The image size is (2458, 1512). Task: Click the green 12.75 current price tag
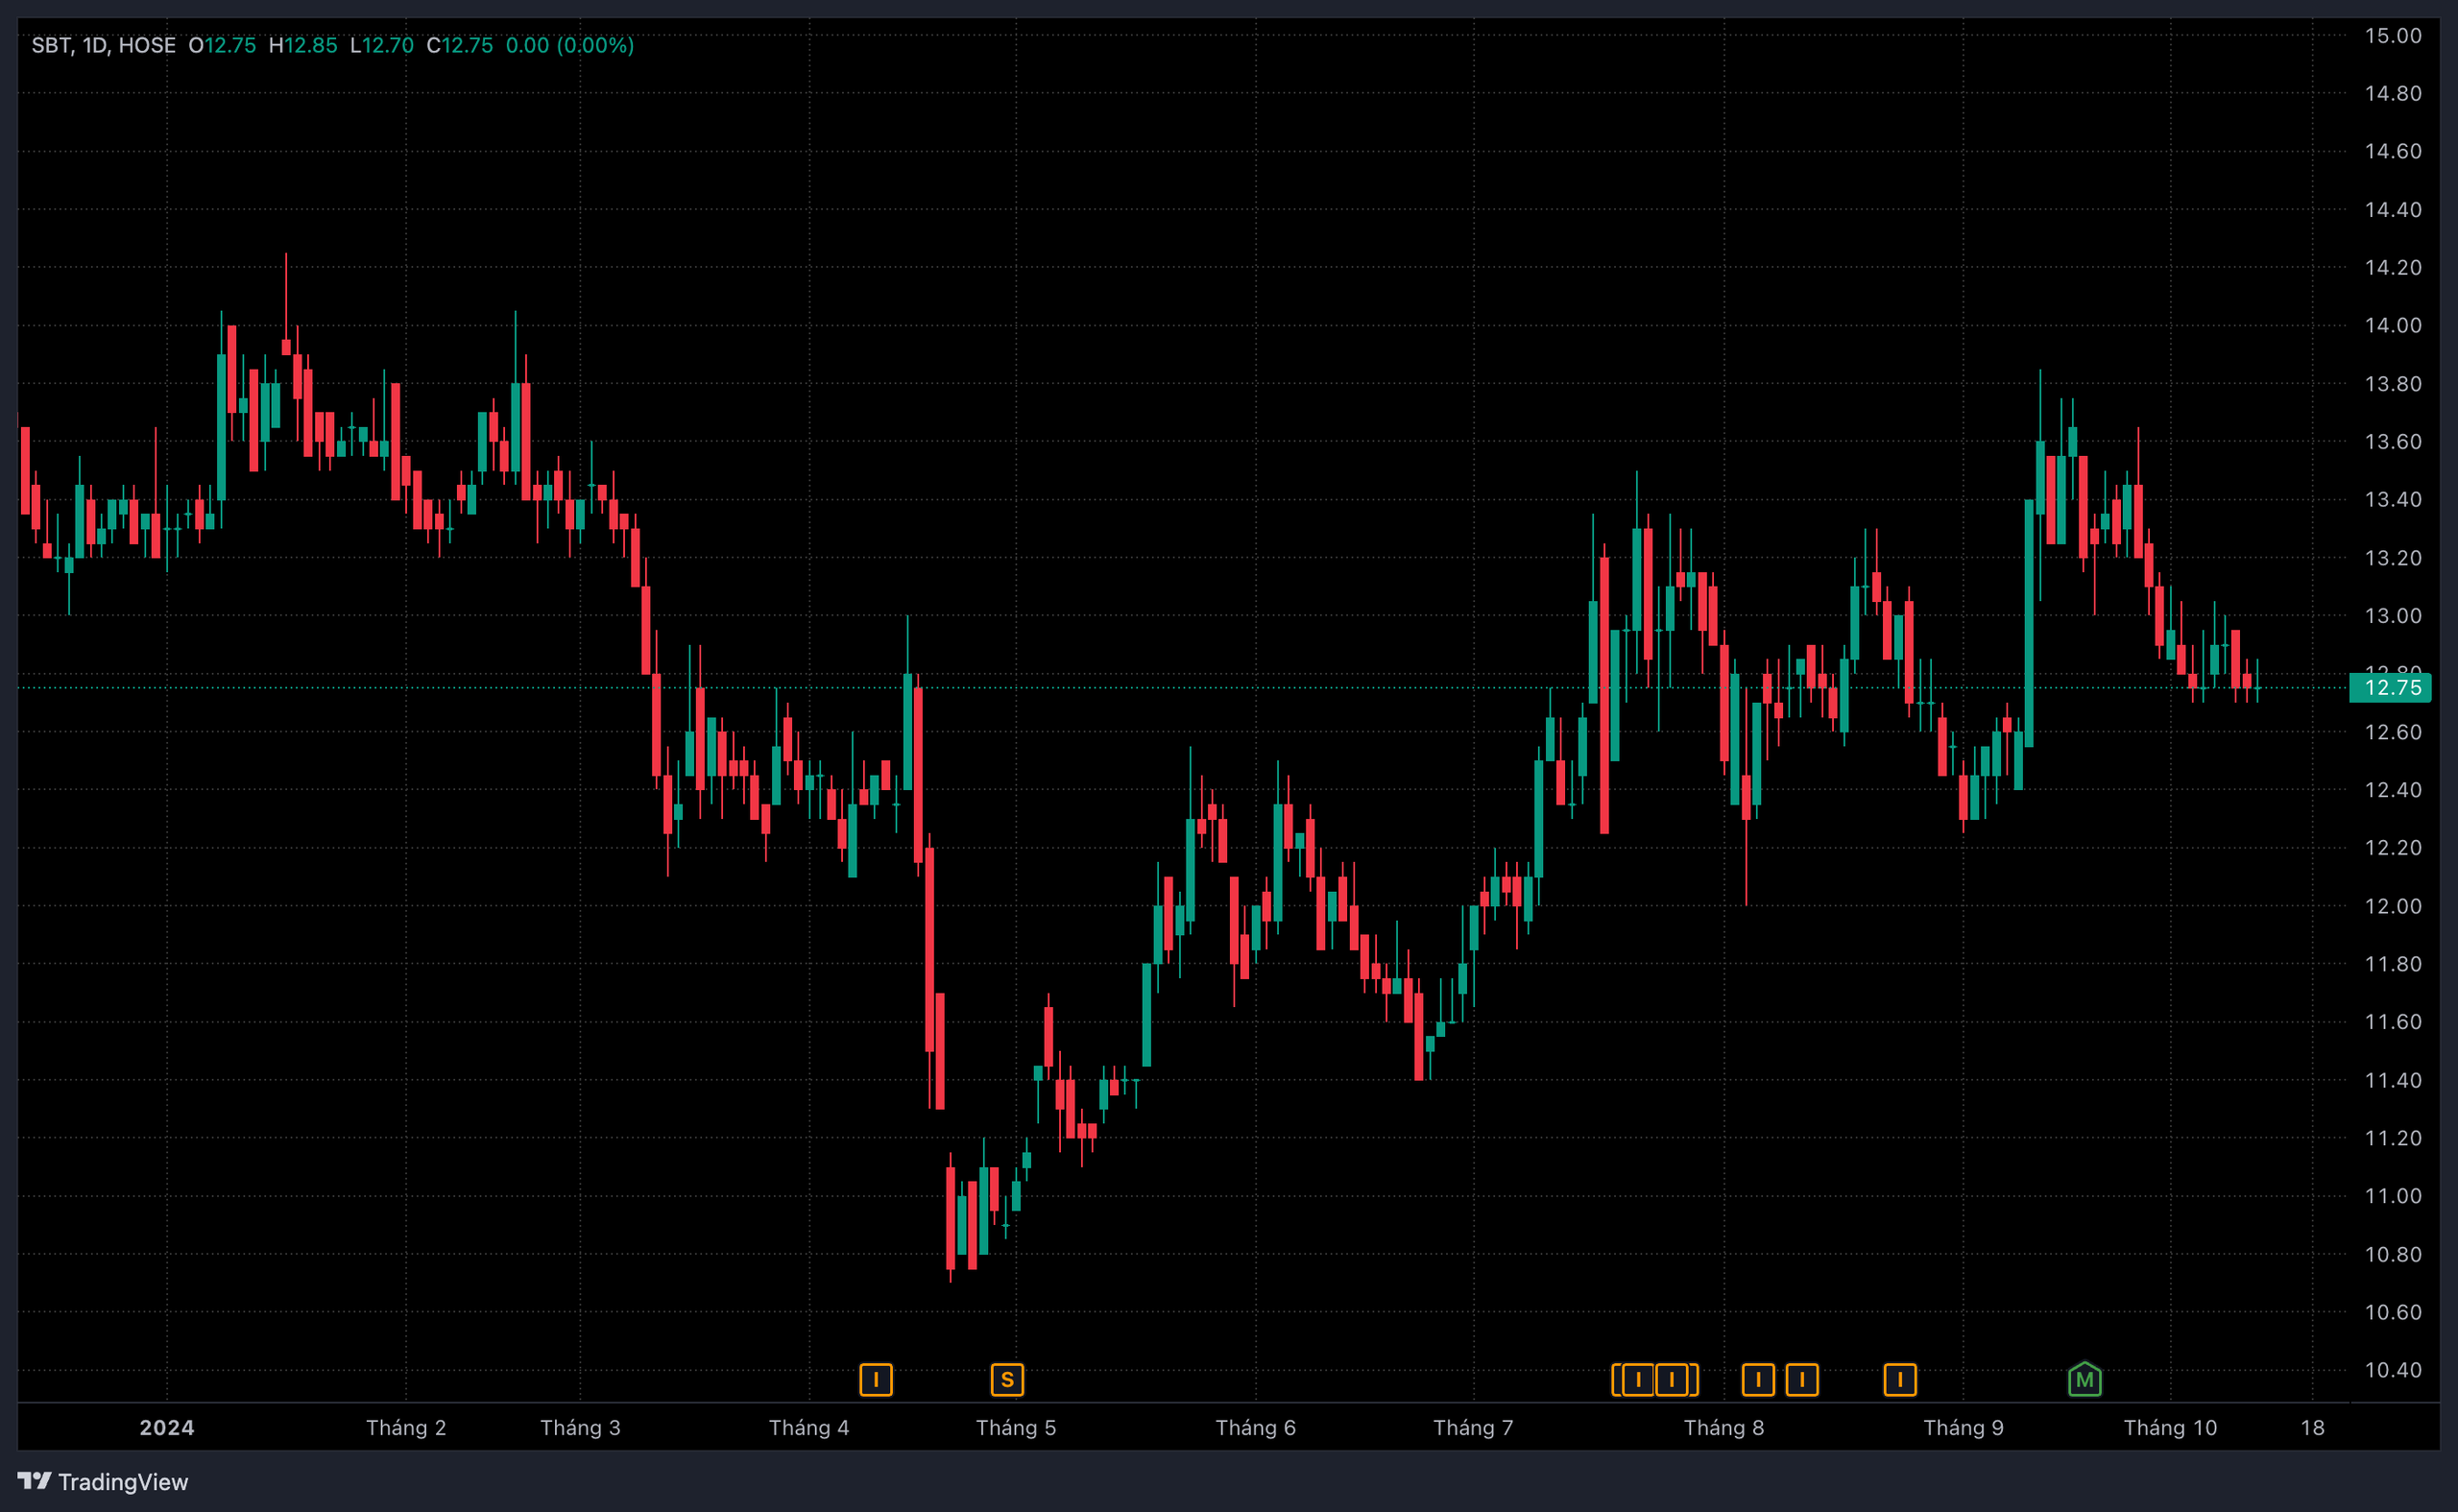(2390, 688)
